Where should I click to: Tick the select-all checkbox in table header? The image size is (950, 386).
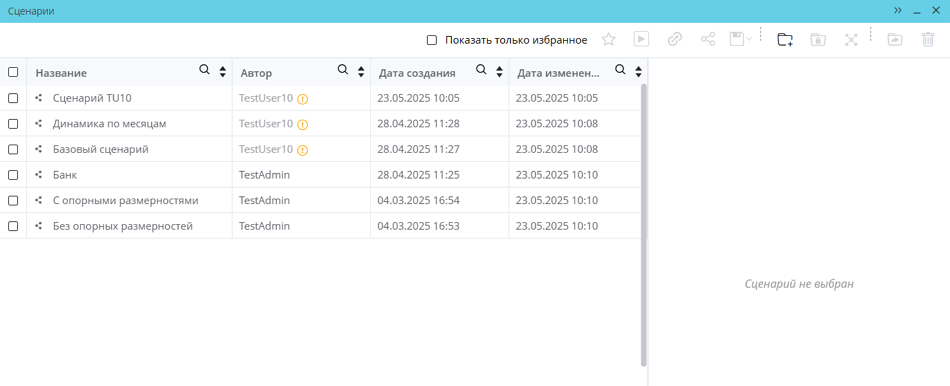[13, 72]
